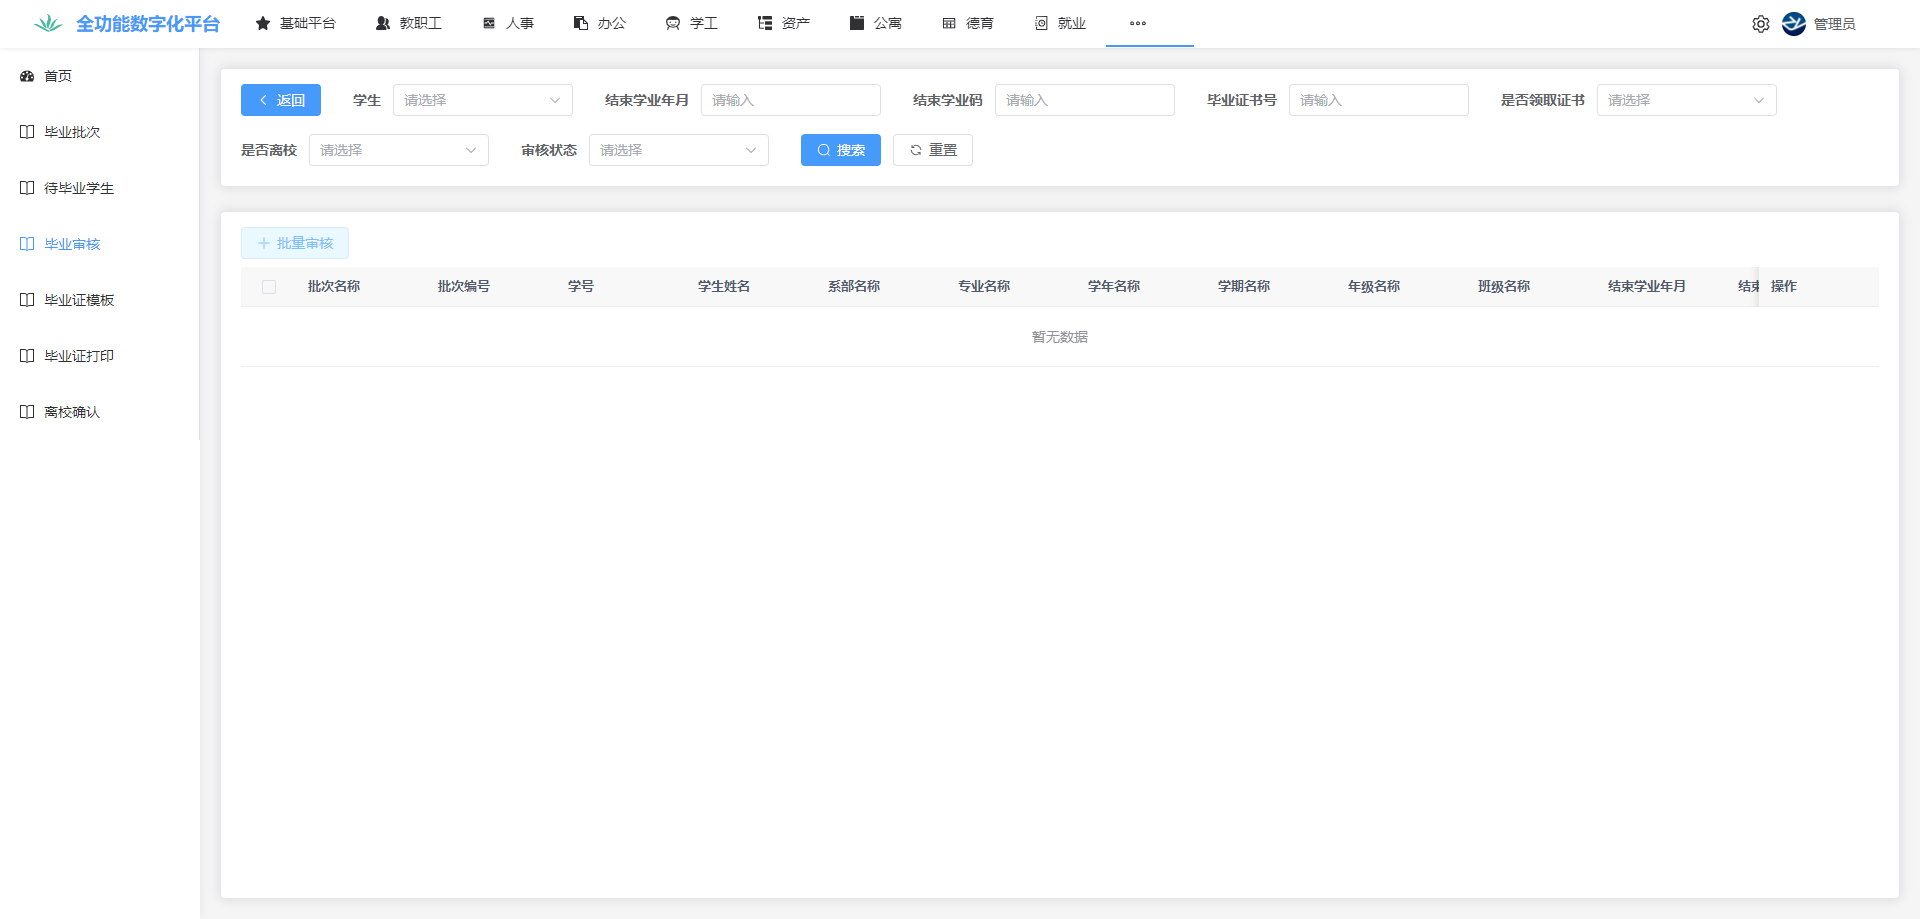Viewport: 1920px width, 919px height.
Task: Click the 就业 icon in top navigation
Action: coord(1041,23)
